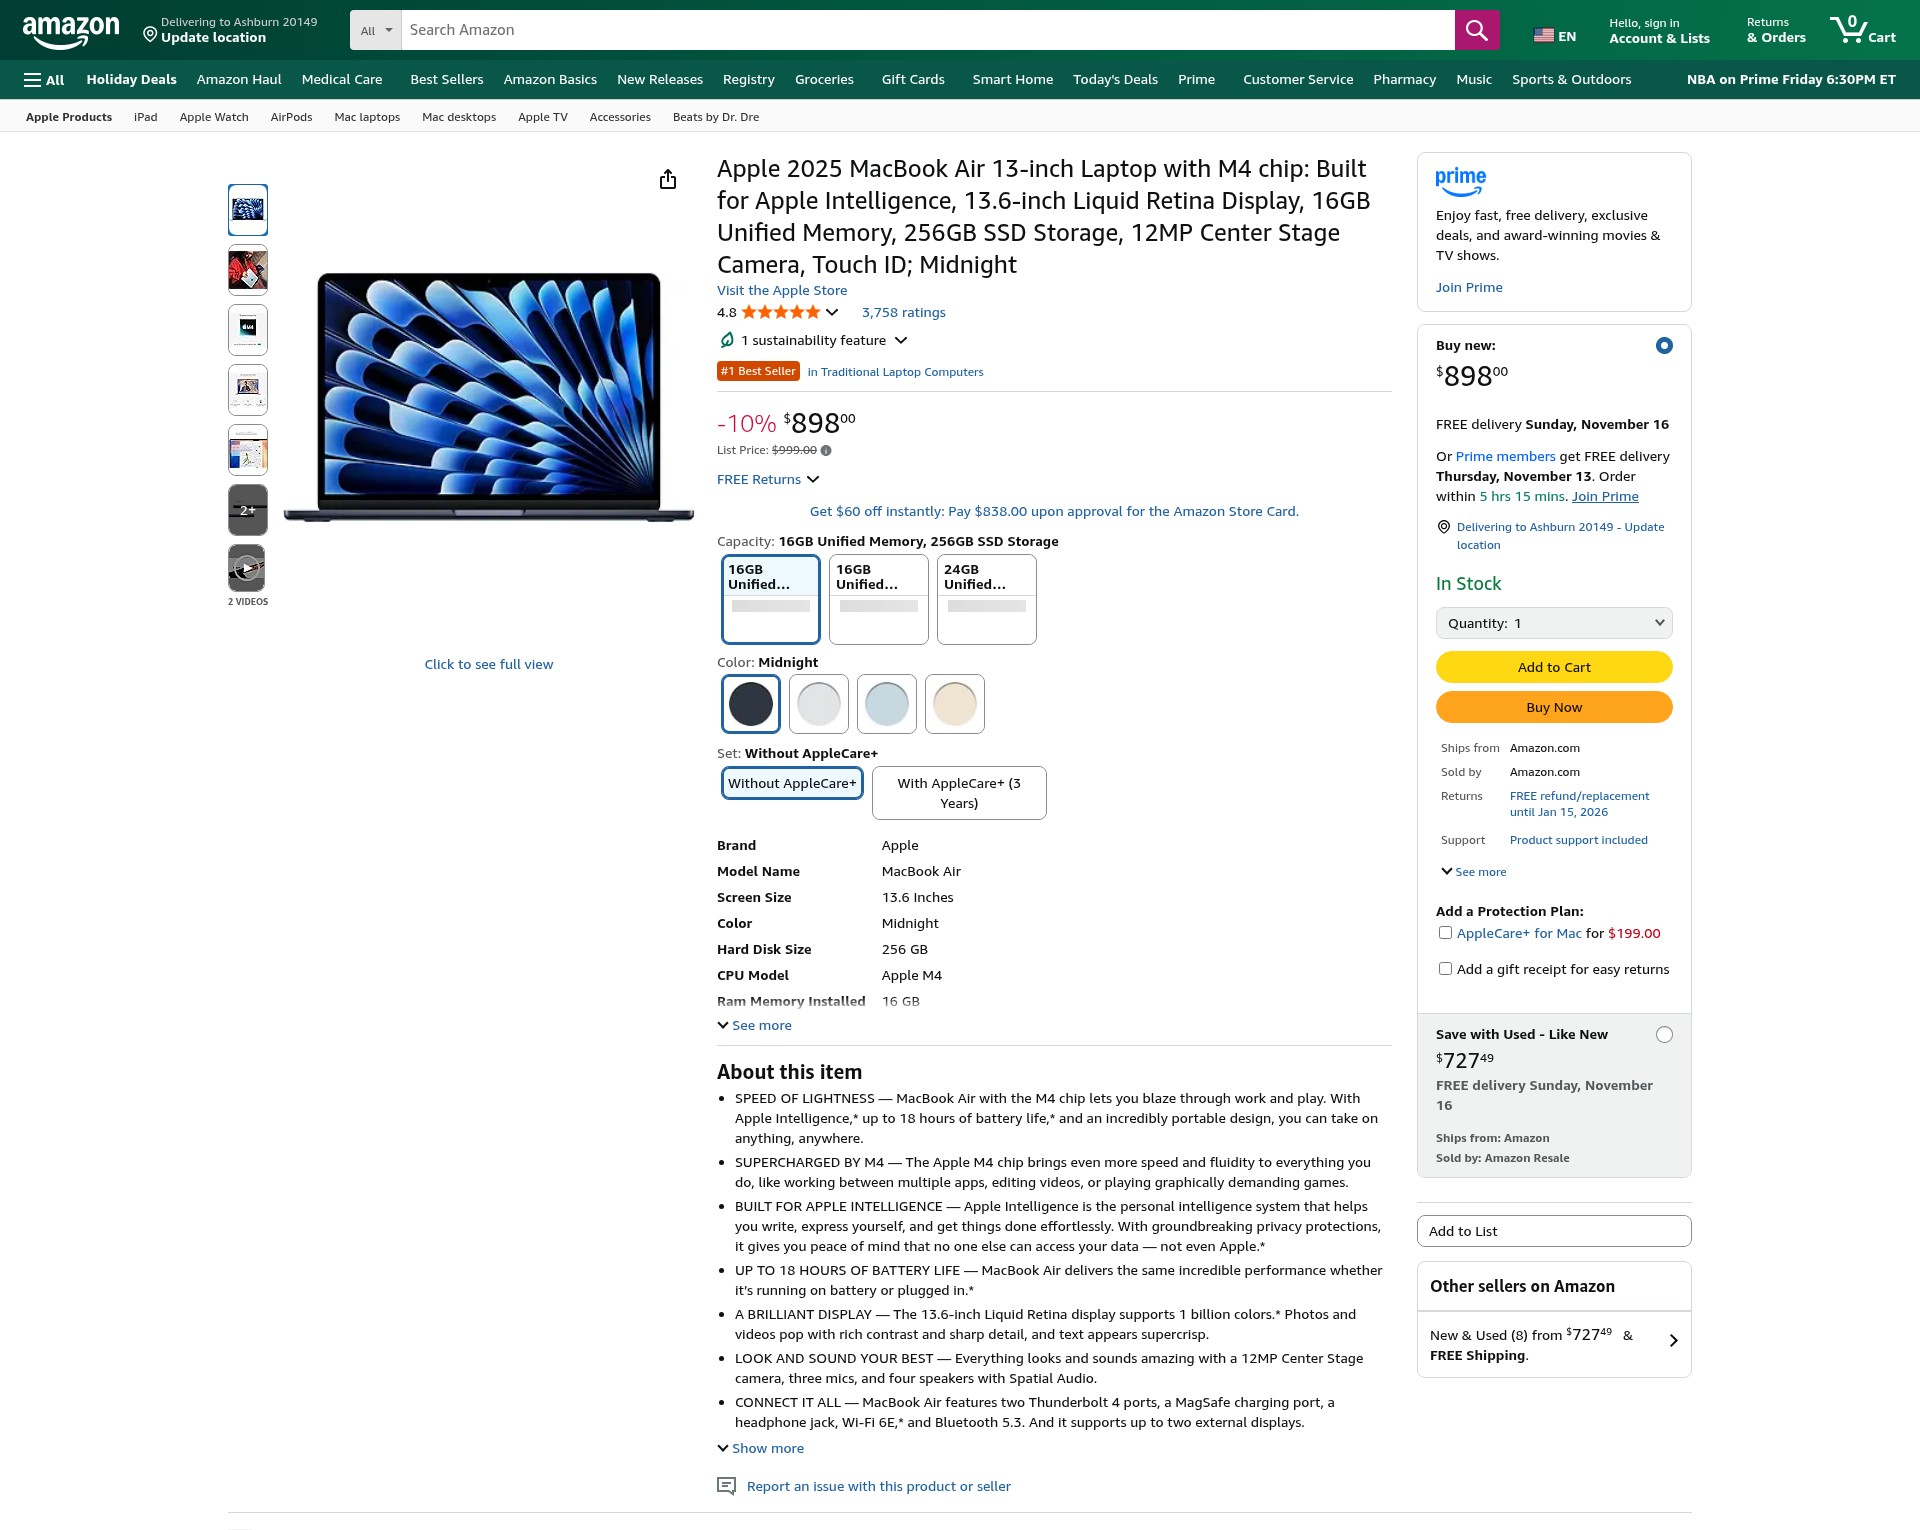Click the share icon above product image
Screen dimensions: 1920x1530
(668, 179)
